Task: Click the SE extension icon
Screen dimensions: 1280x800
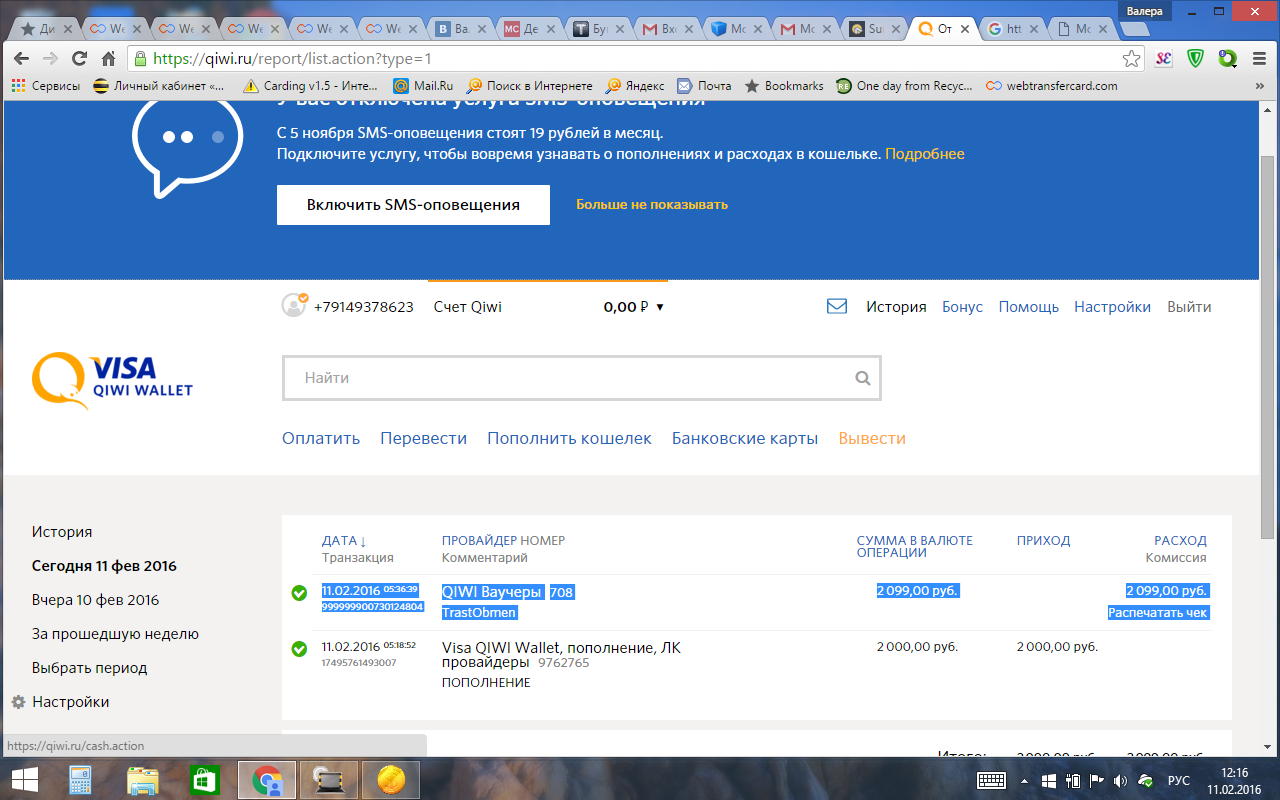Action: click(x=1163, y=59)
